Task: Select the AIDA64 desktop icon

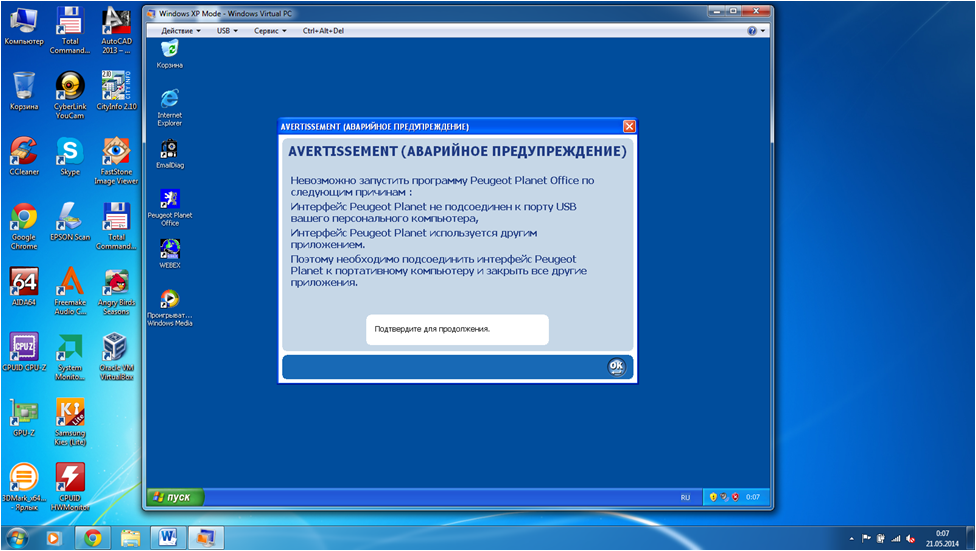Action: click(x=24, y=286)
